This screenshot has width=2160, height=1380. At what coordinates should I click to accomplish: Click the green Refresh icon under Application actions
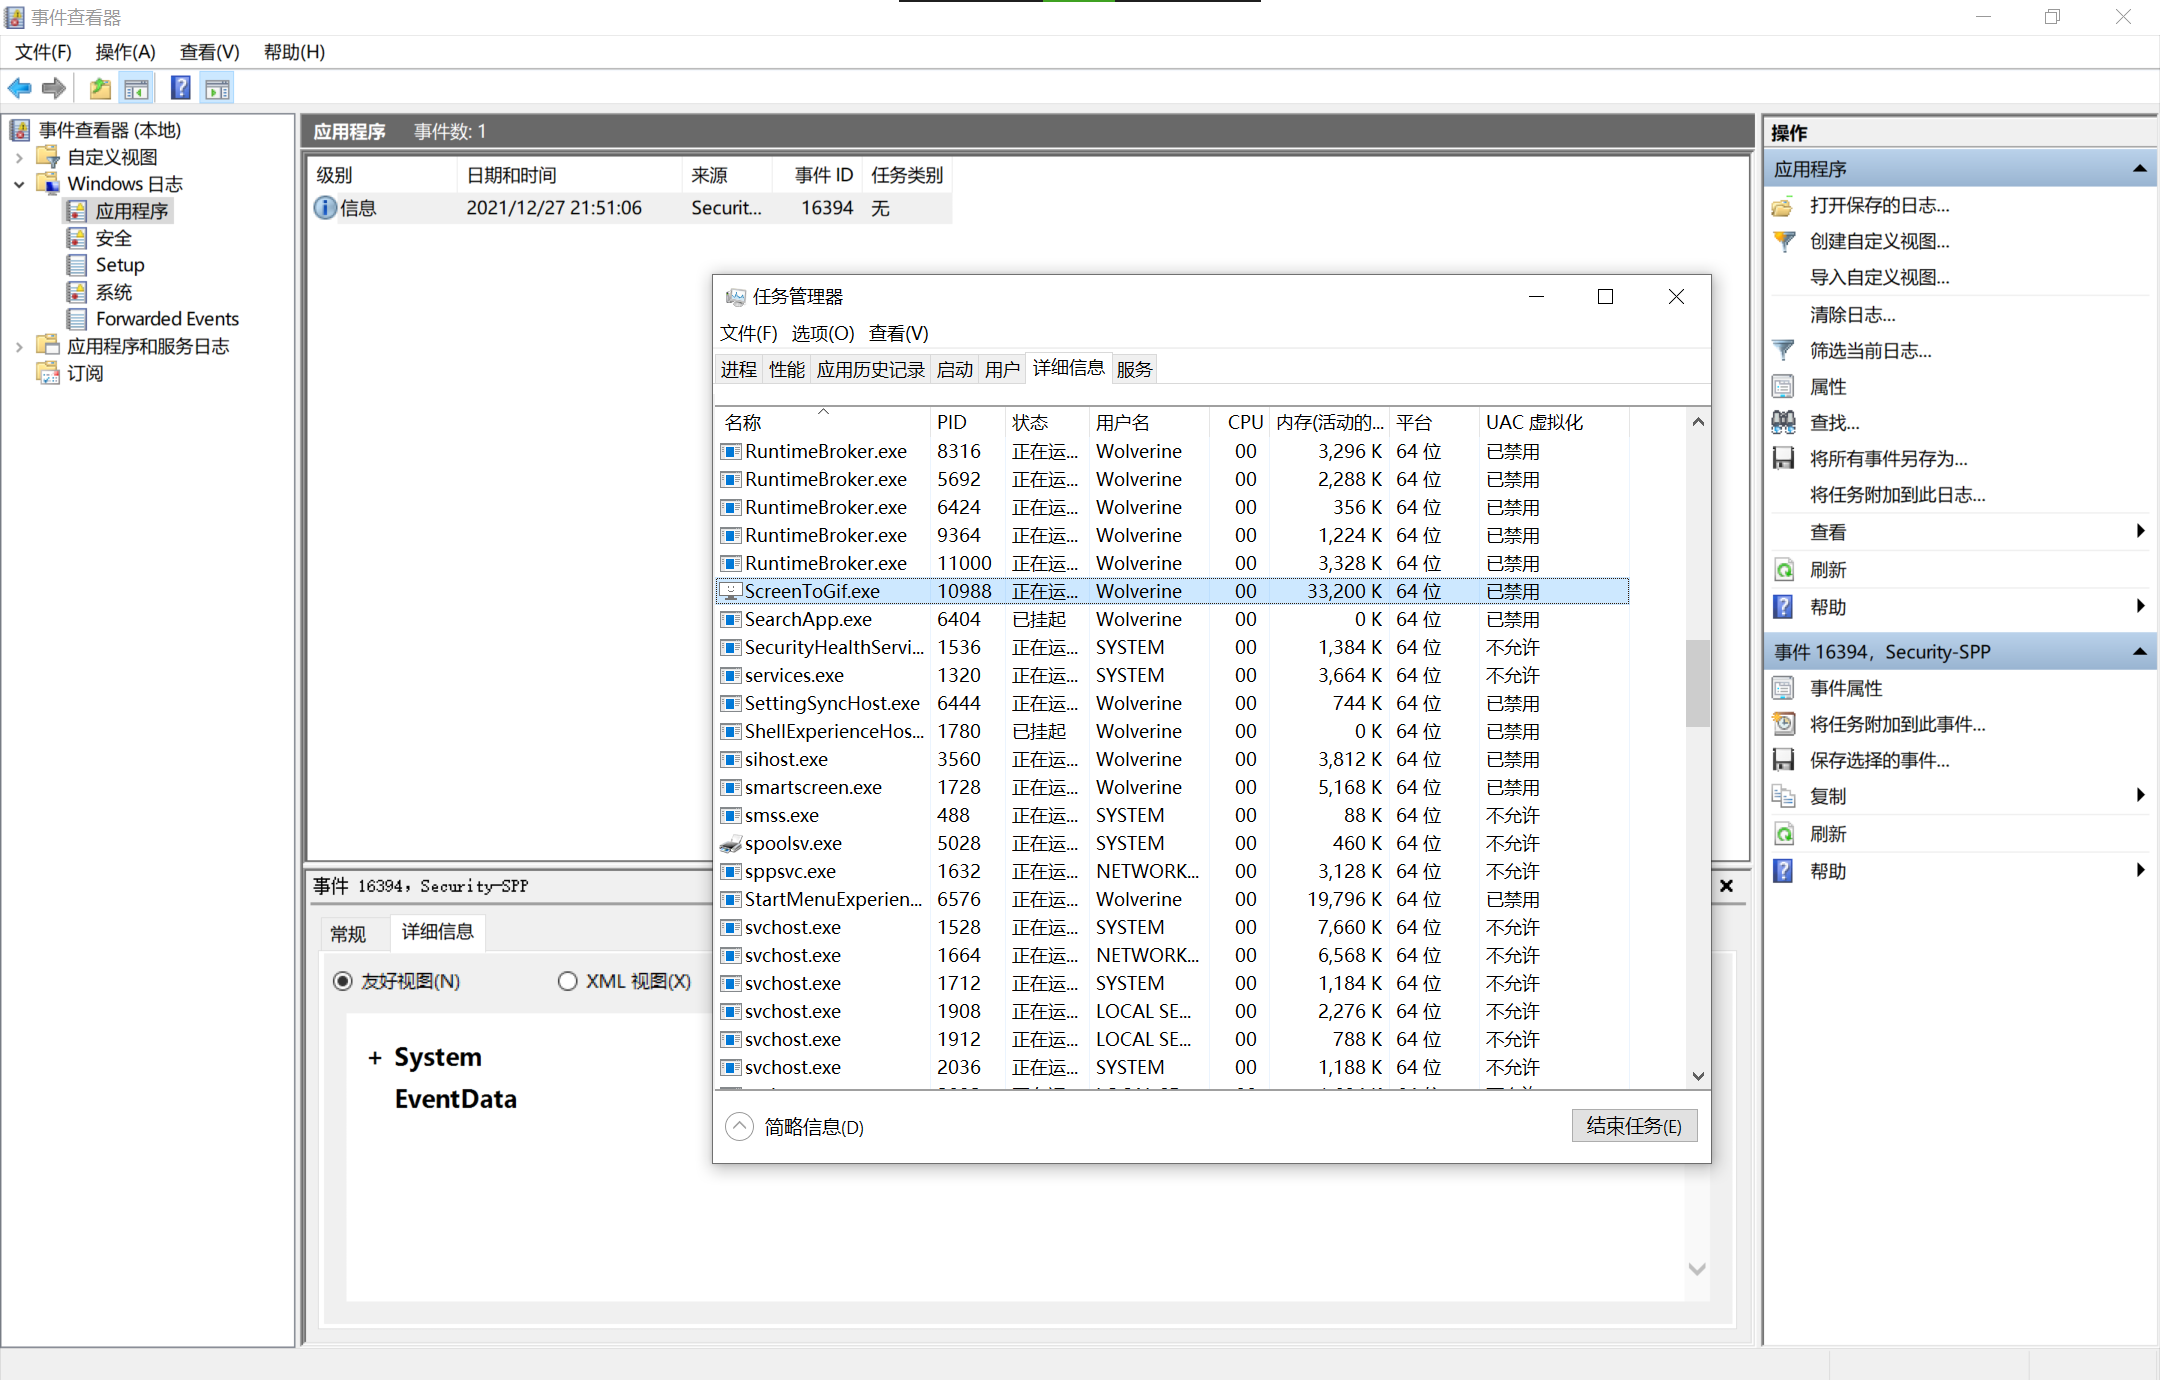[1783, 570]
